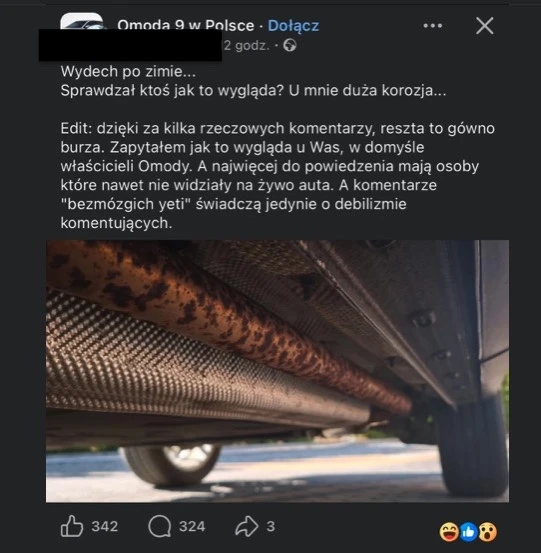Click the group avatar thumbnail

coord(82,21)
